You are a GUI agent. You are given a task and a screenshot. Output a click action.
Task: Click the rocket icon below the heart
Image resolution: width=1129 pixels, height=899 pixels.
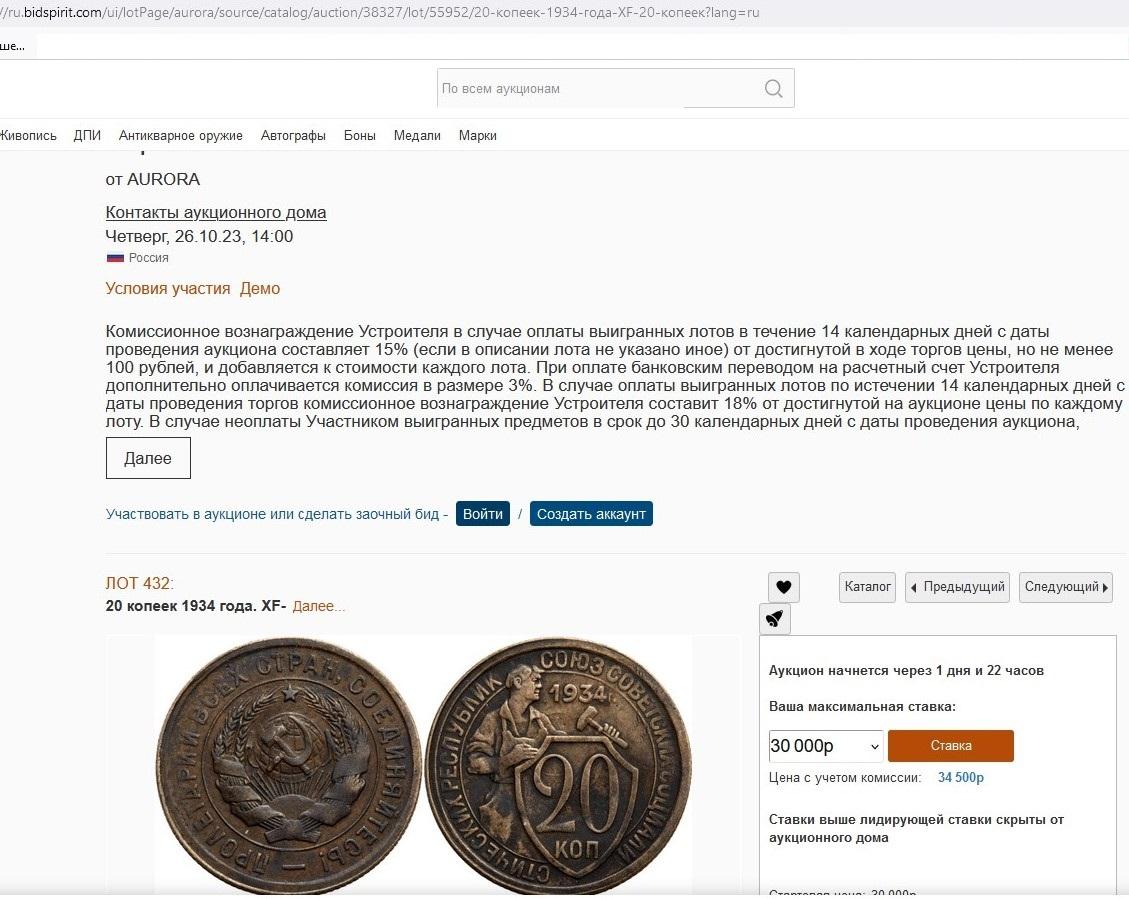[x=775, y=618]
